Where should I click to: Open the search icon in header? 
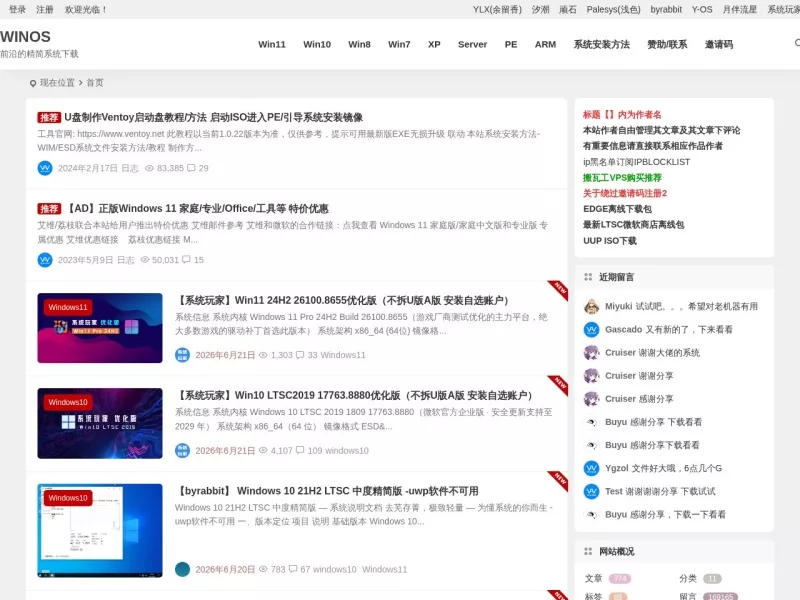pyautogui.click(x=797, y=43)
